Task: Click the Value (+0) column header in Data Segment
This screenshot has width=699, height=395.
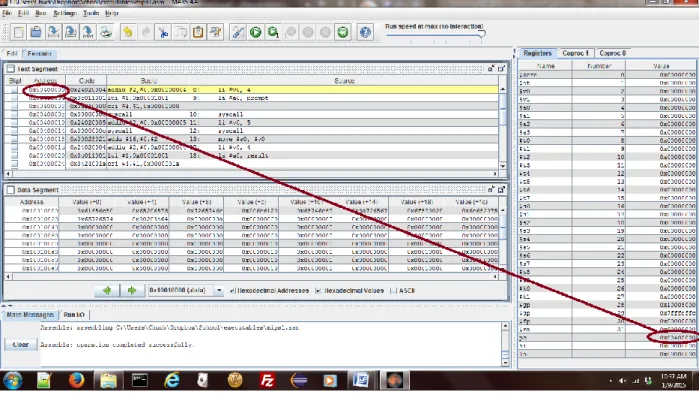Action: [86, 202]
